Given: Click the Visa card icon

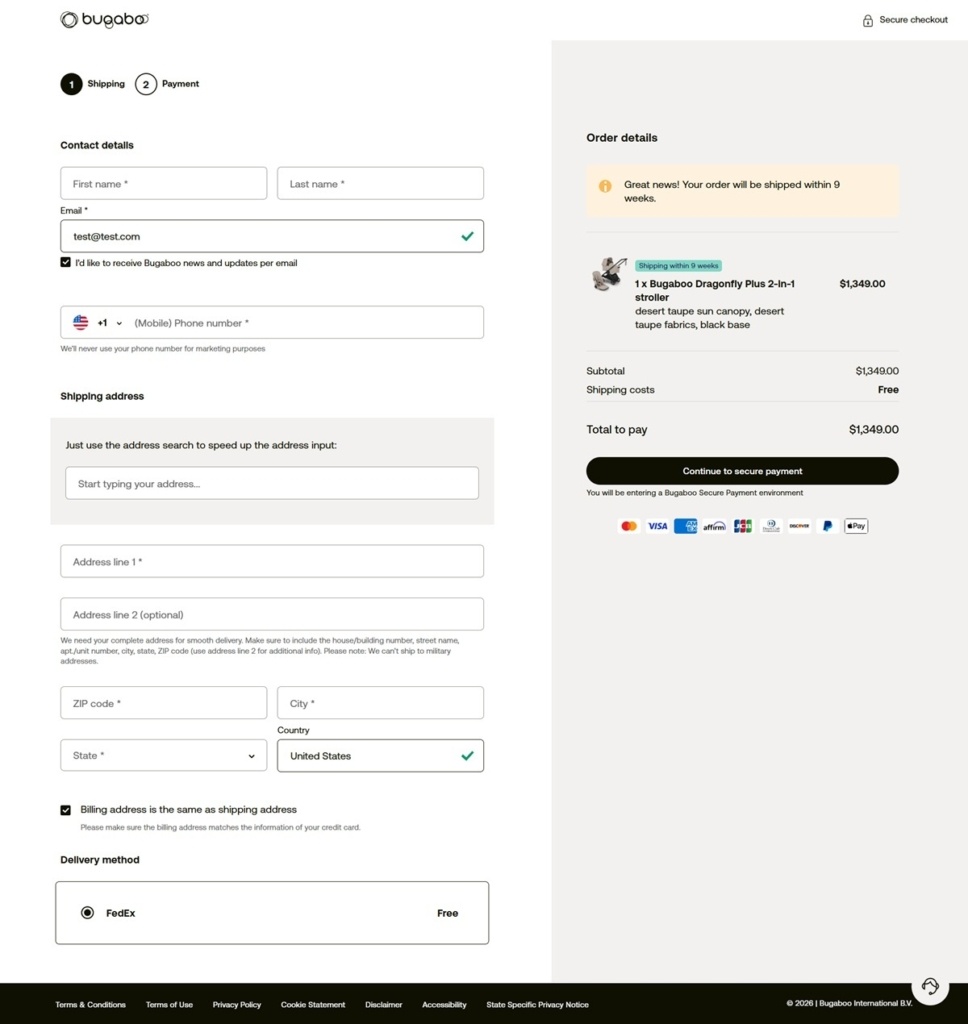Looking at the screenshot, I should tap(657, 526).
